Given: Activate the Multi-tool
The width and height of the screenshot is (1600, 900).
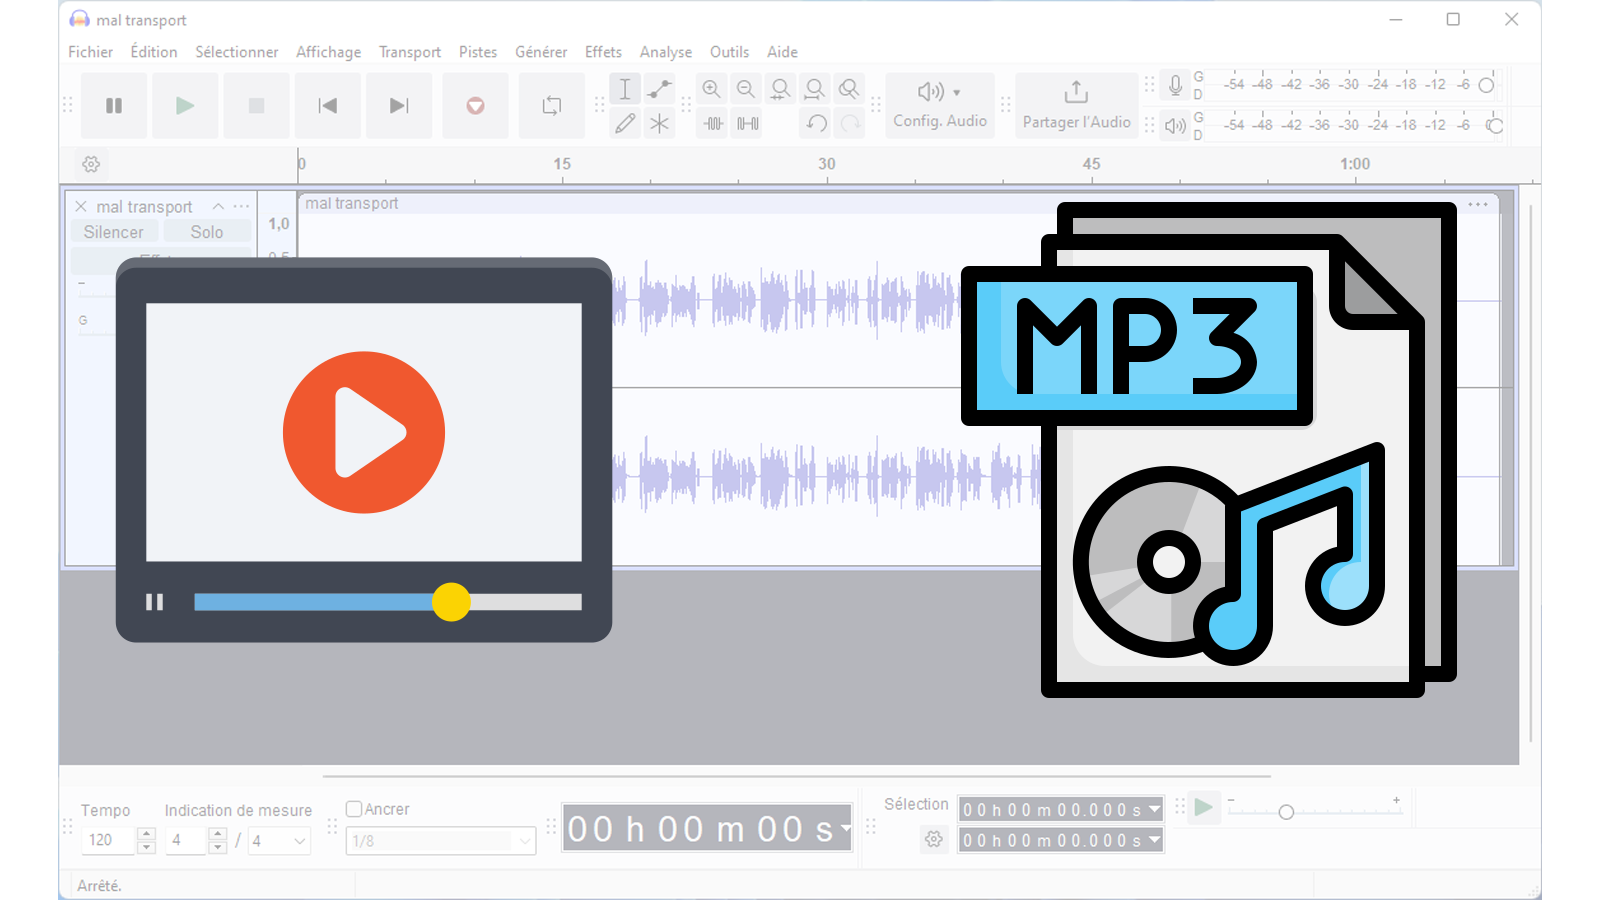Looking at the screenshot, I should 659,123.
